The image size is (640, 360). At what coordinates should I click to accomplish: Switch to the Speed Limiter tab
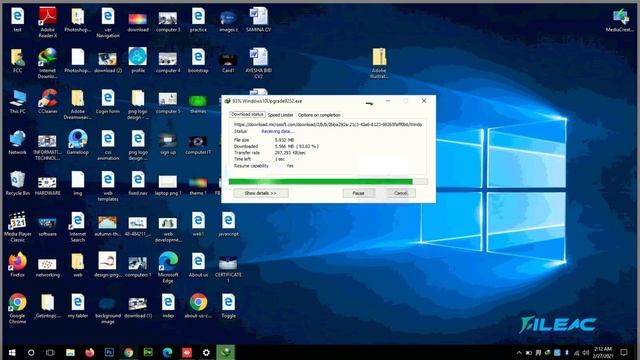click(280, 115)
